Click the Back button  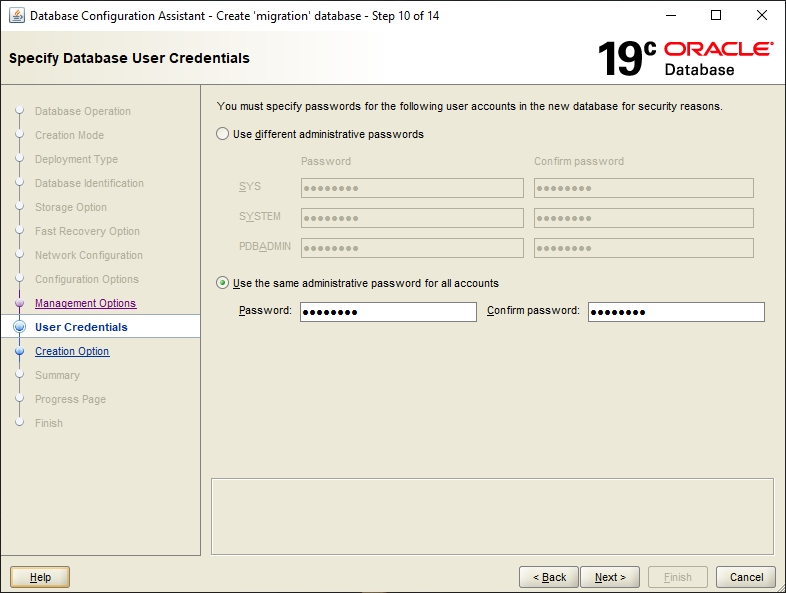(549, 577)
